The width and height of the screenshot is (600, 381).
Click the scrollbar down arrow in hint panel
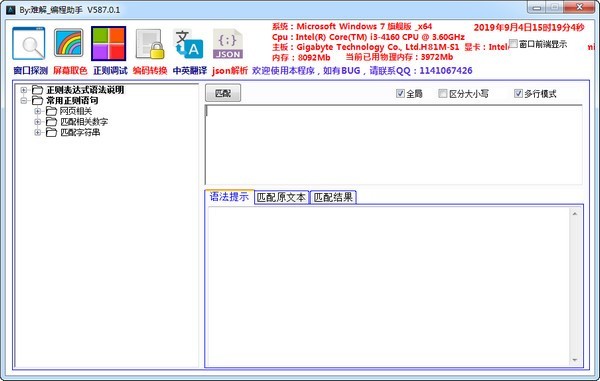tap(575, 360)
